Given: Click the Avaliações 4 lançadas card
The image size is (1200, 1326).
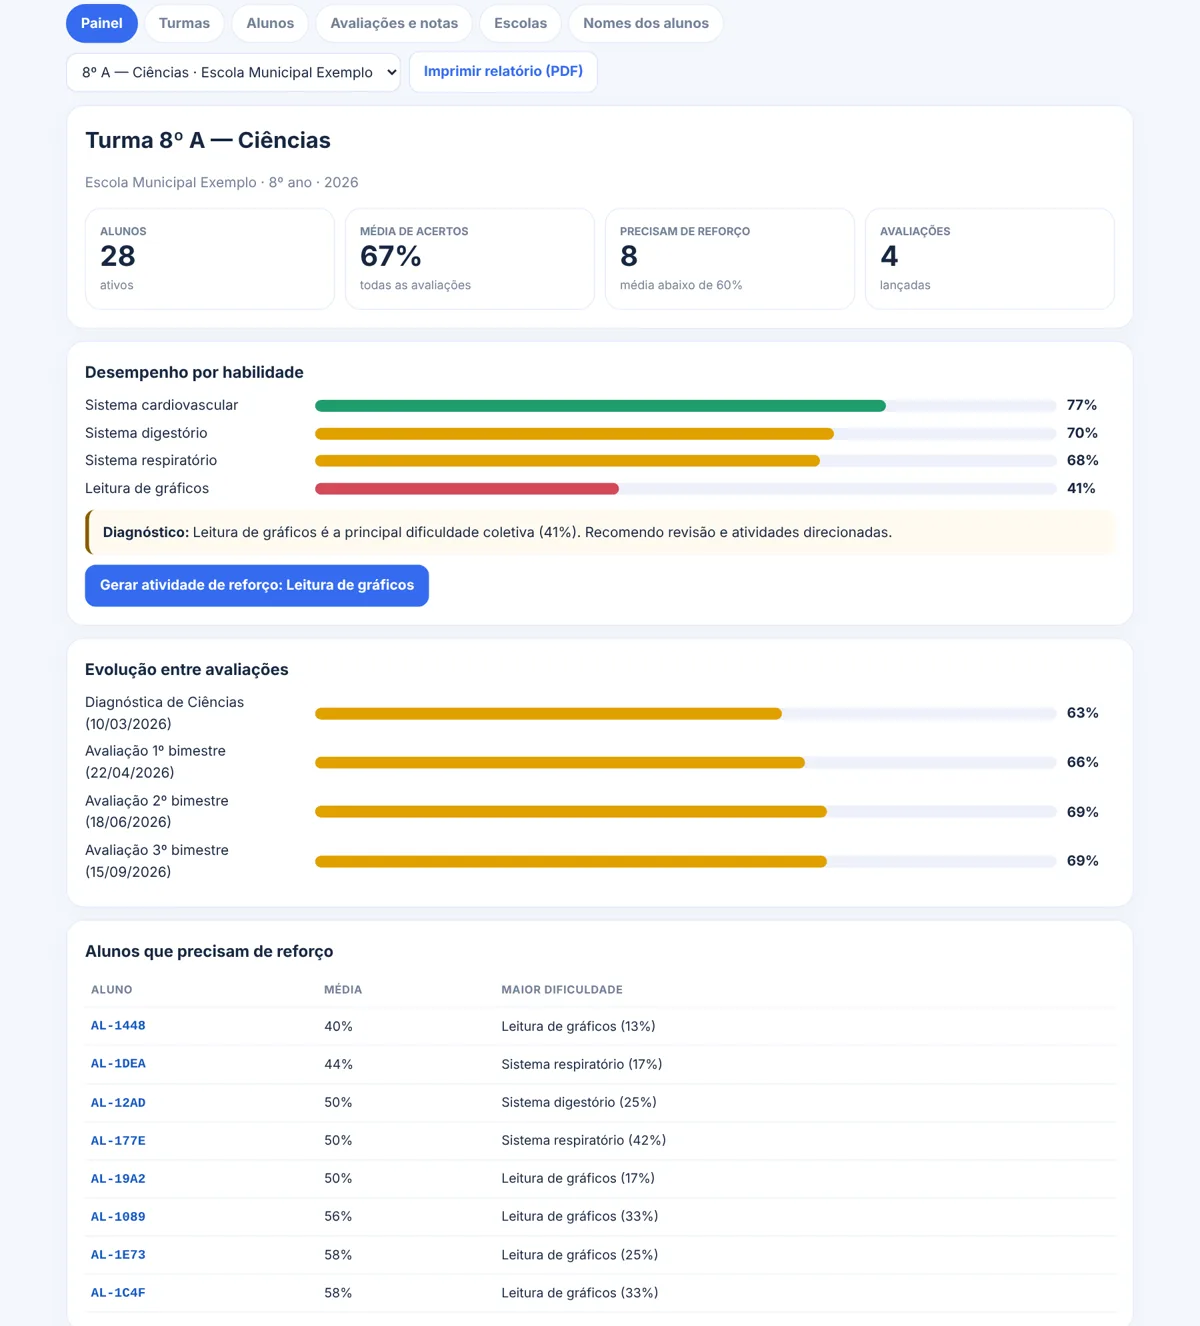Looking at the screenshot, I should (990, 259).
